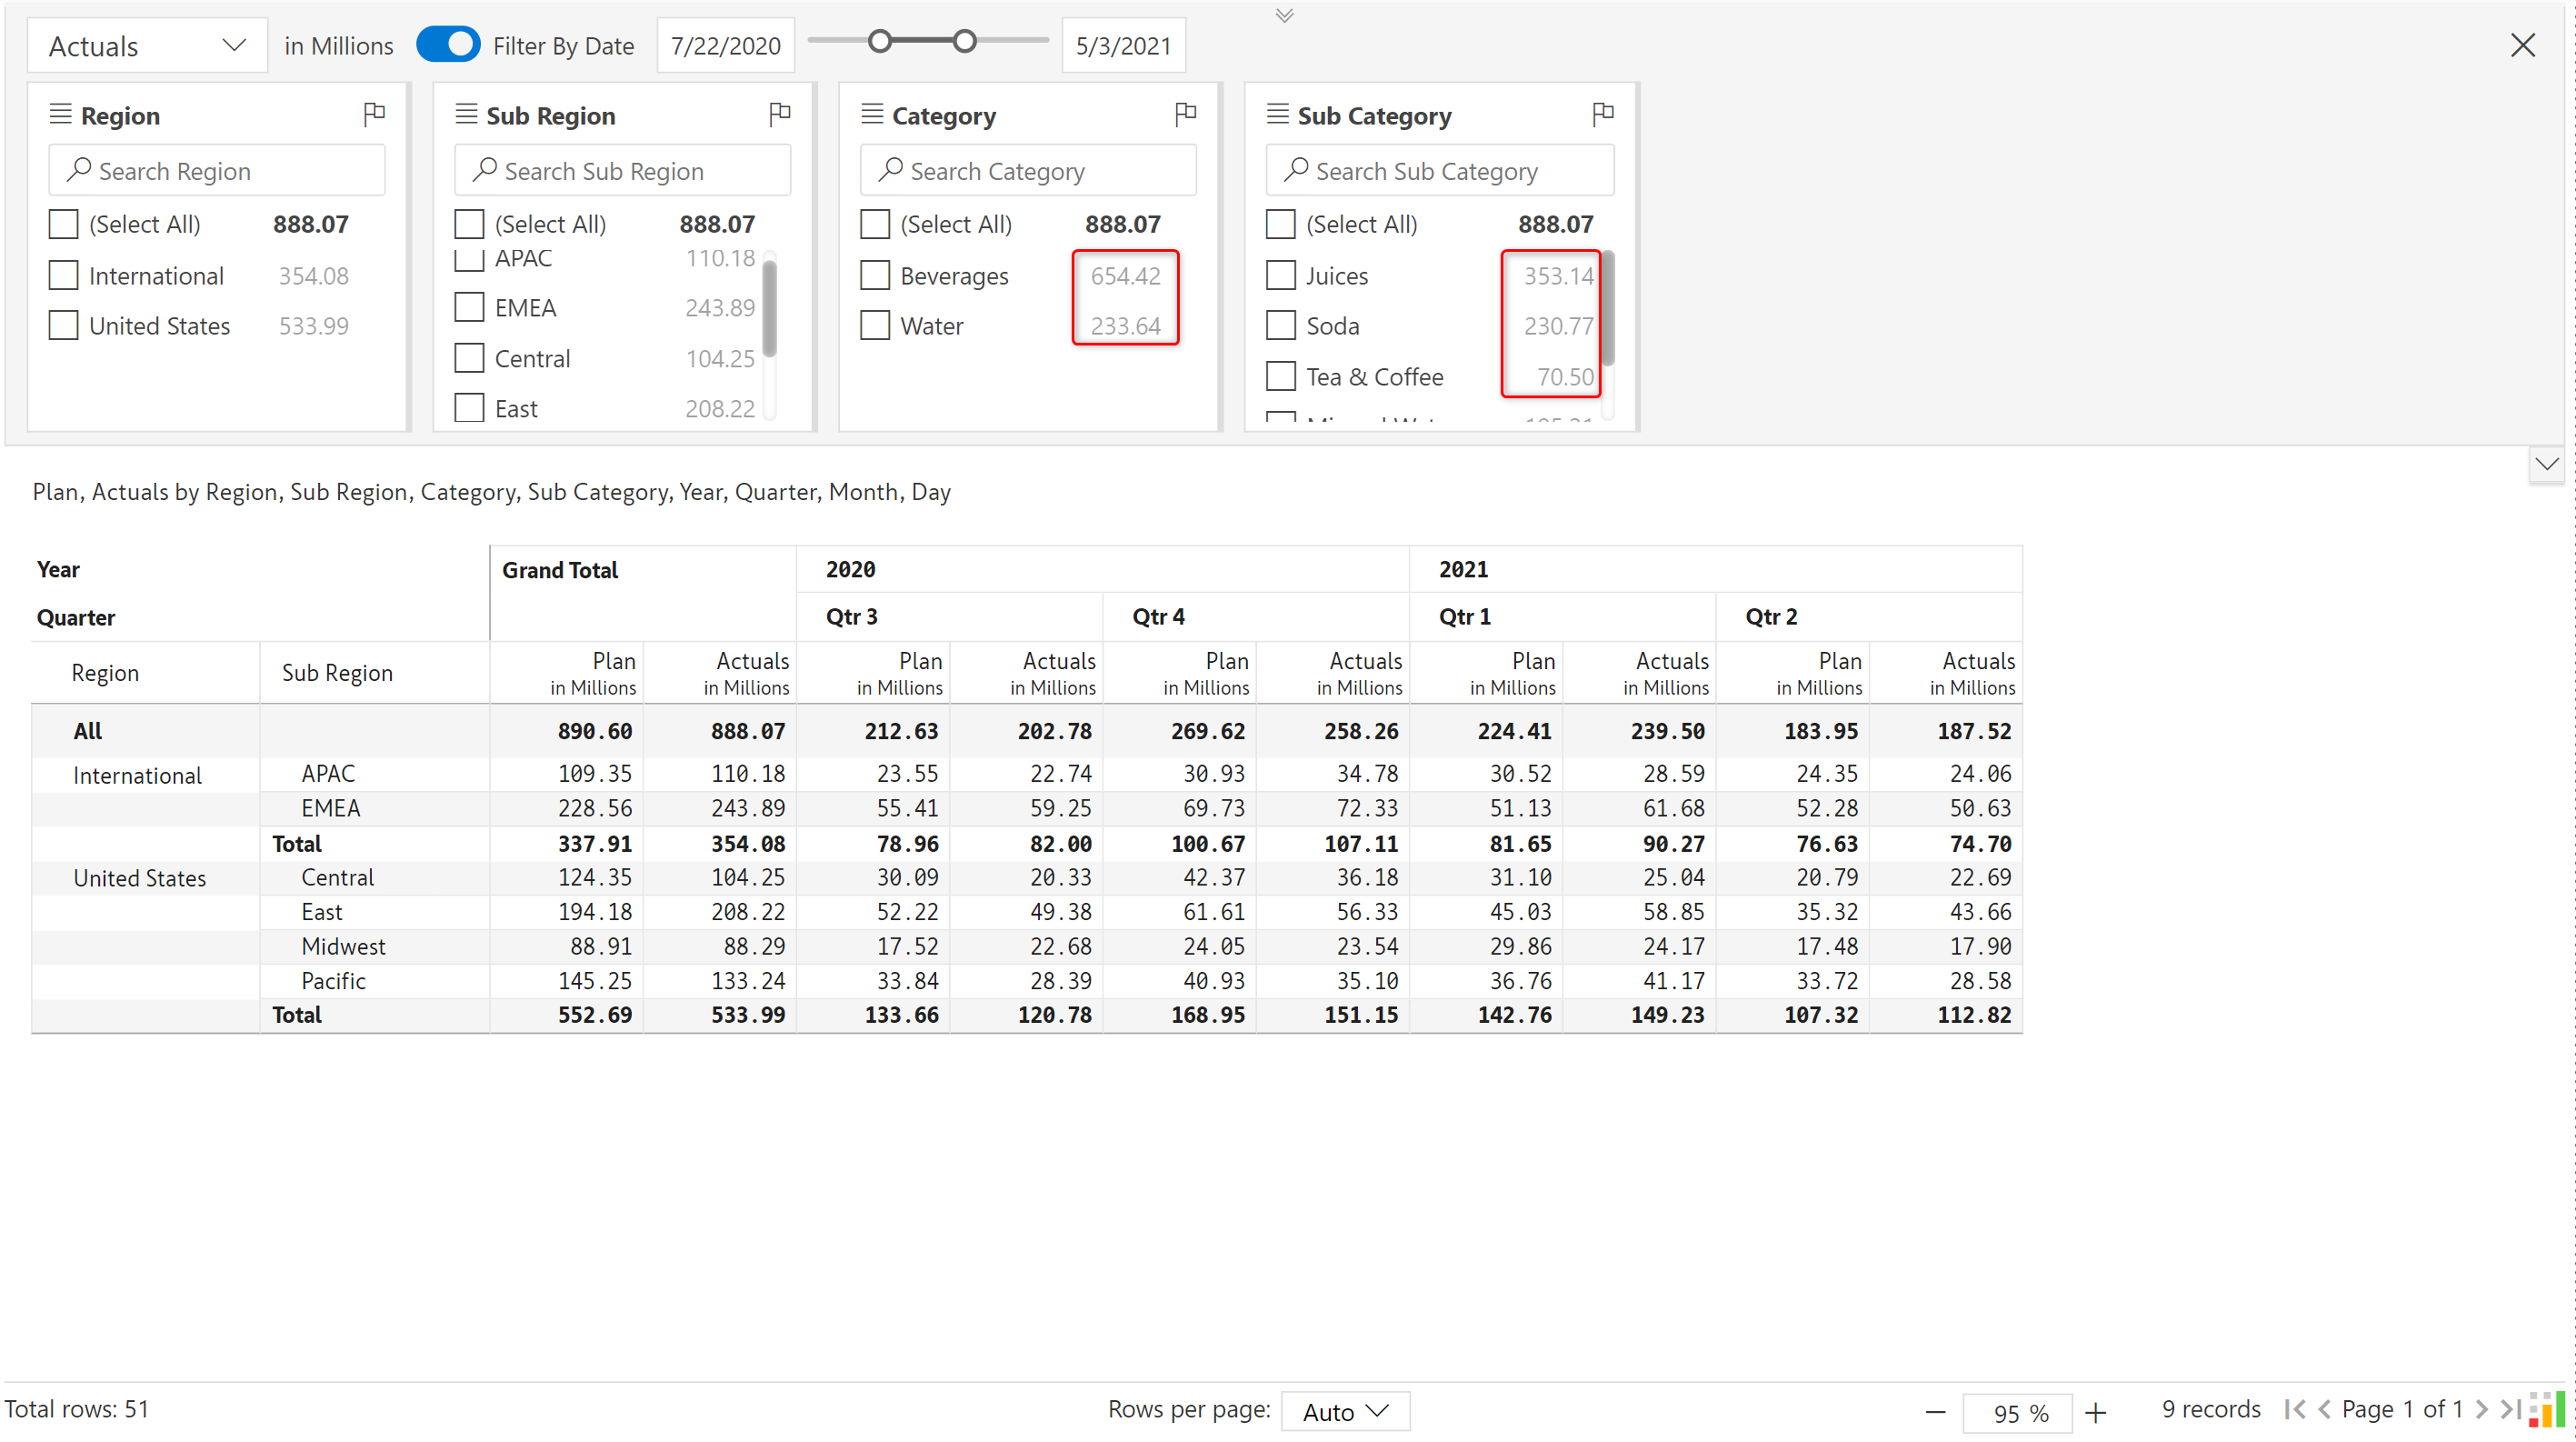The height and width of the screenshot is (1442, 2576).
Task: Check the International region checkbox
Action: pos(64,275)
